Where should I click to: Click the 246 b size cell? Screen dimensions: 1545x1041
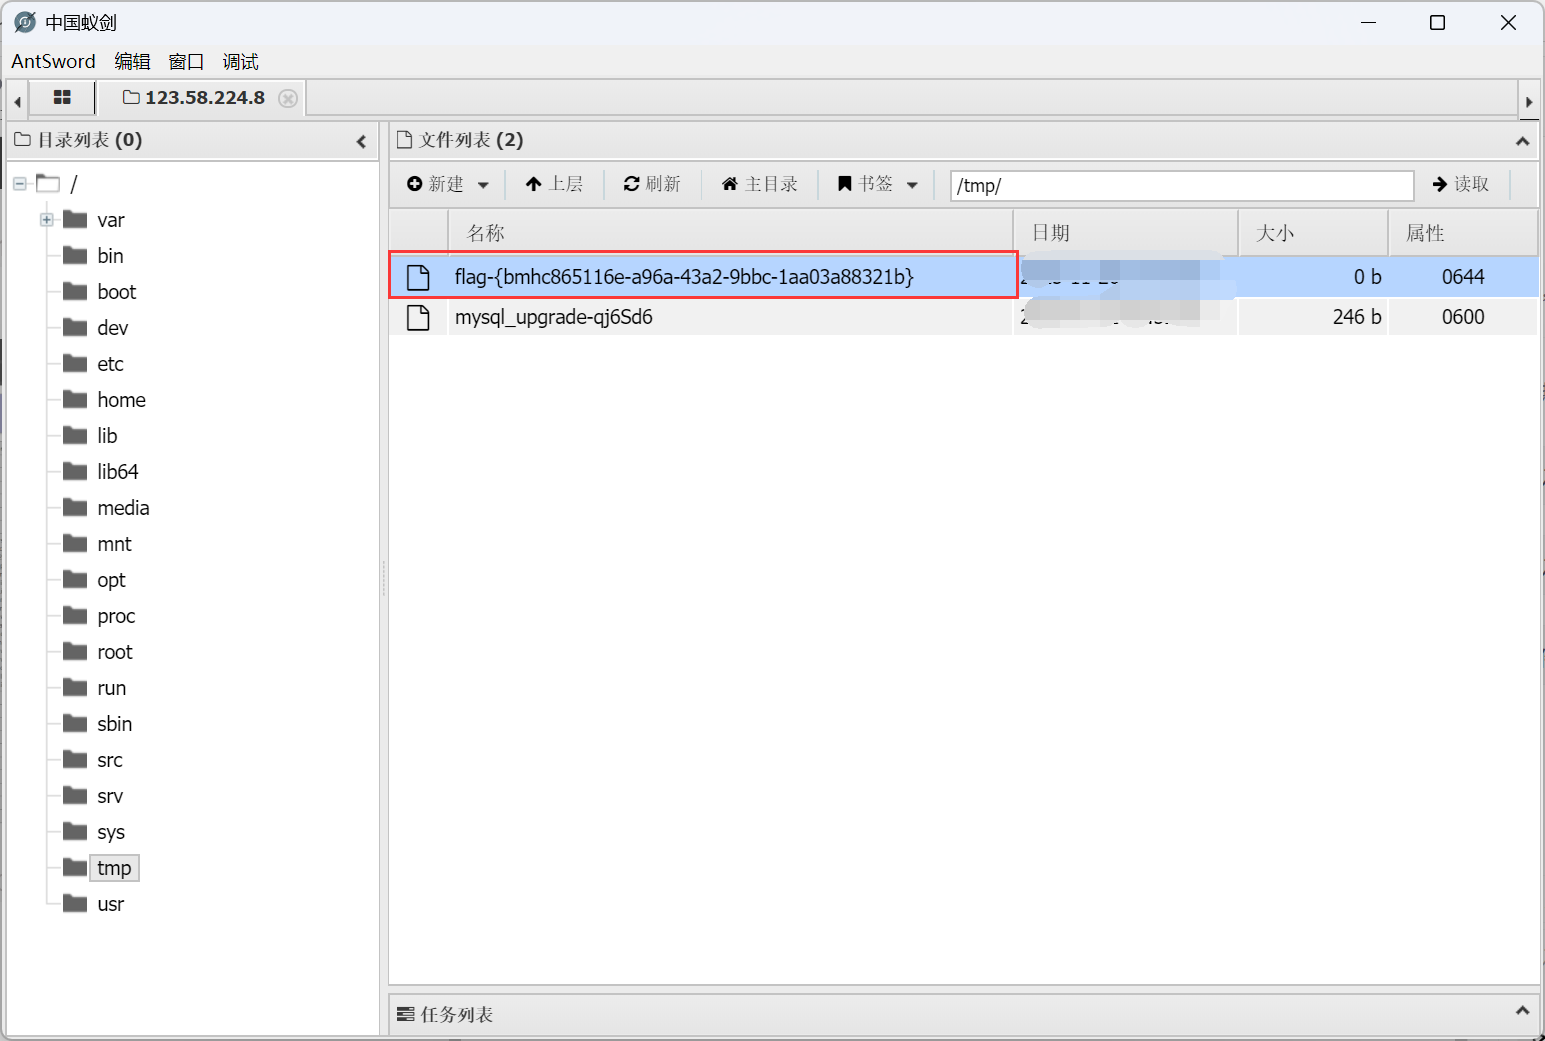click(x=1313, y=317)
